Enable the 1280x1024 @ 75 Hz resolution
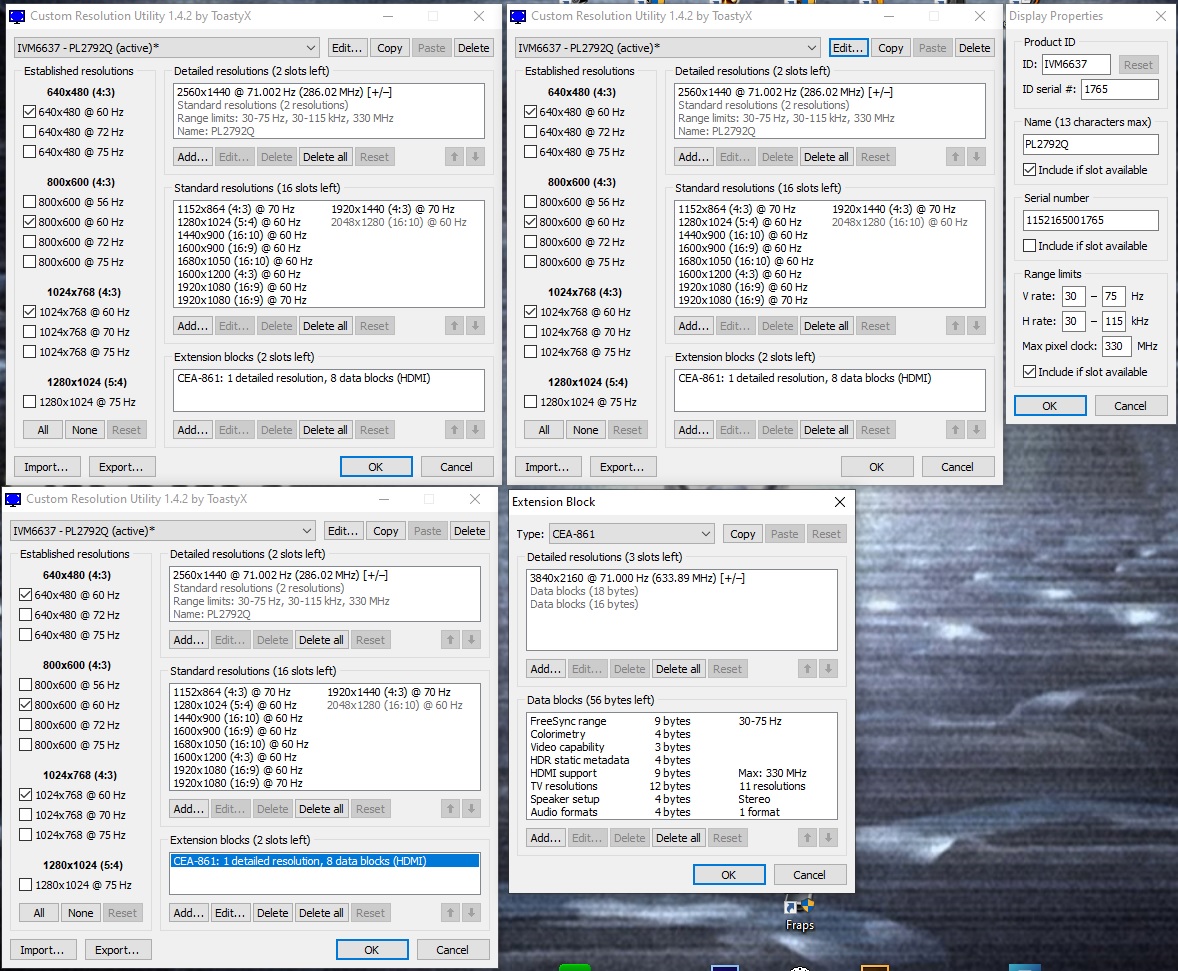 (x=29, y=401)
